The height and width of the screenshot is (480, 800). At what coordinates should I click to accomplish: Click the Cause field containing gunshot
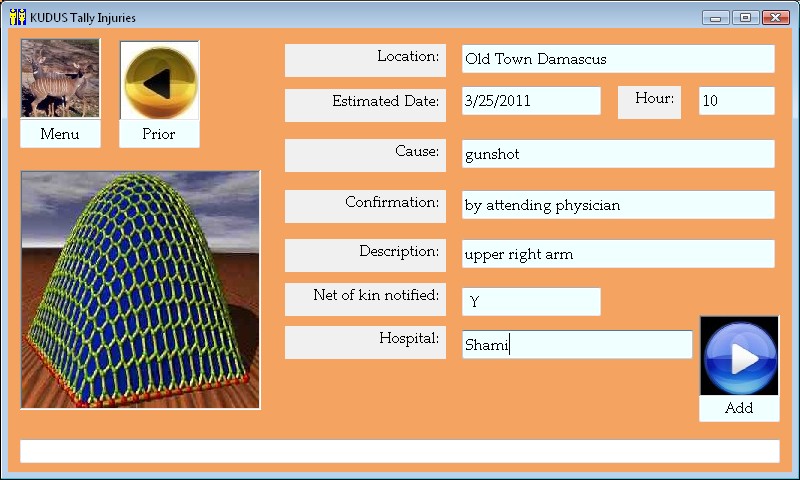[x=618, y=154]
